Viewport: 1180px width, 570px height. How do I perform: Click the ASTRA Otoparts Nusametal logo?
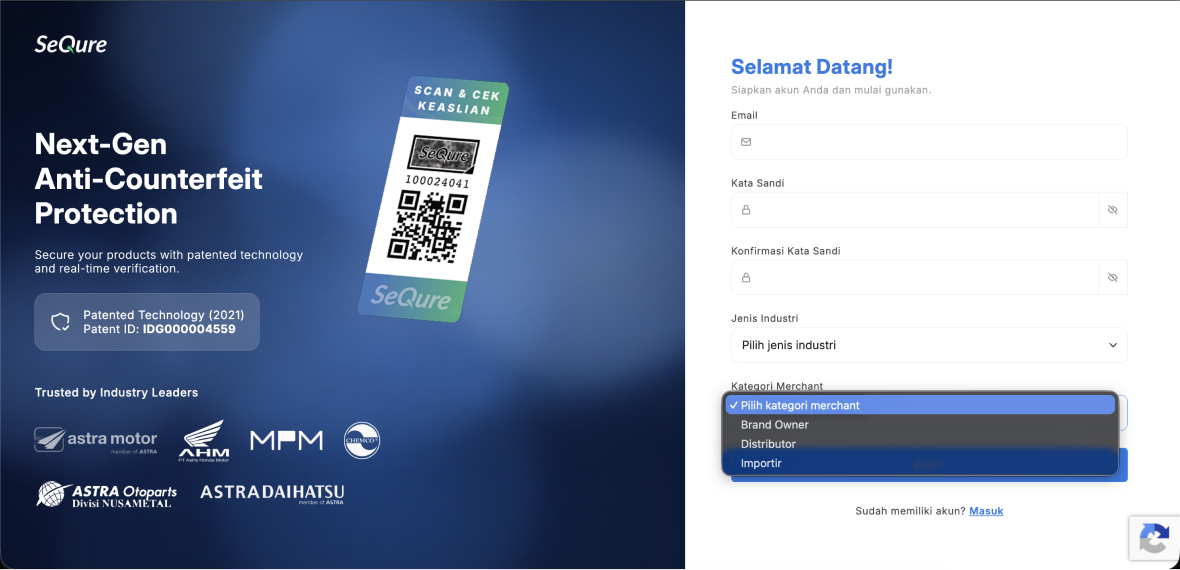coord(107,494)
